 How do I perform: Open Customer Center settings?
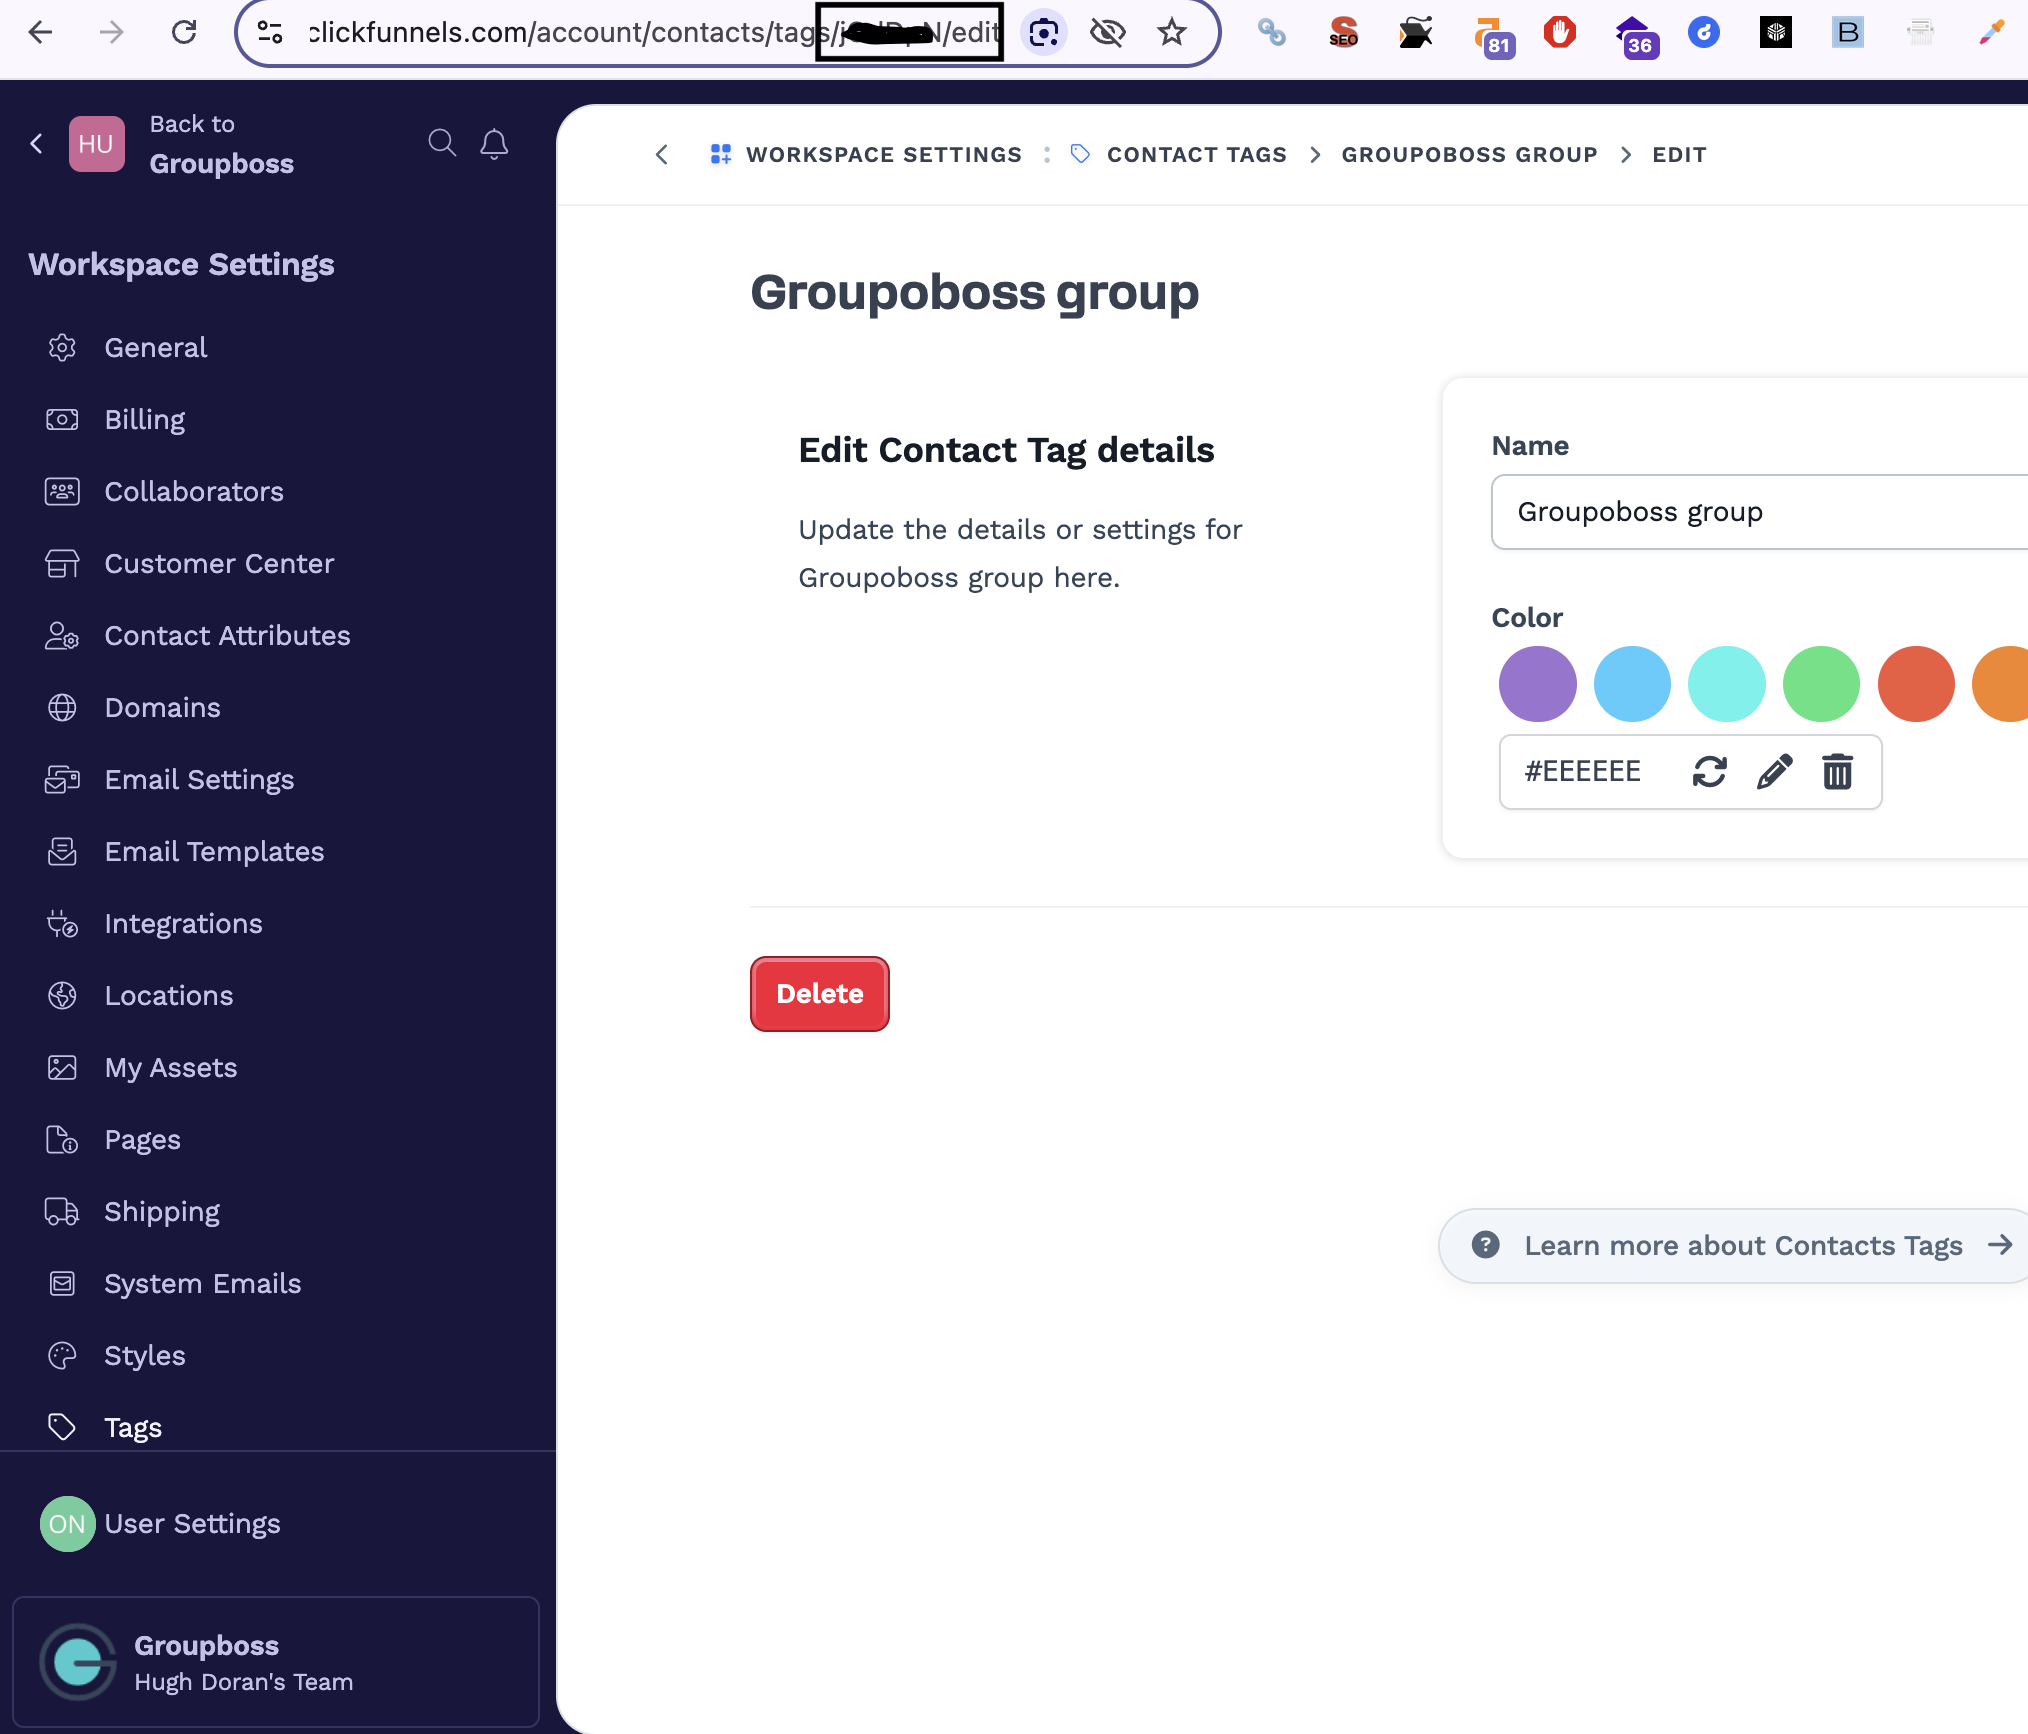coord(219,563)
